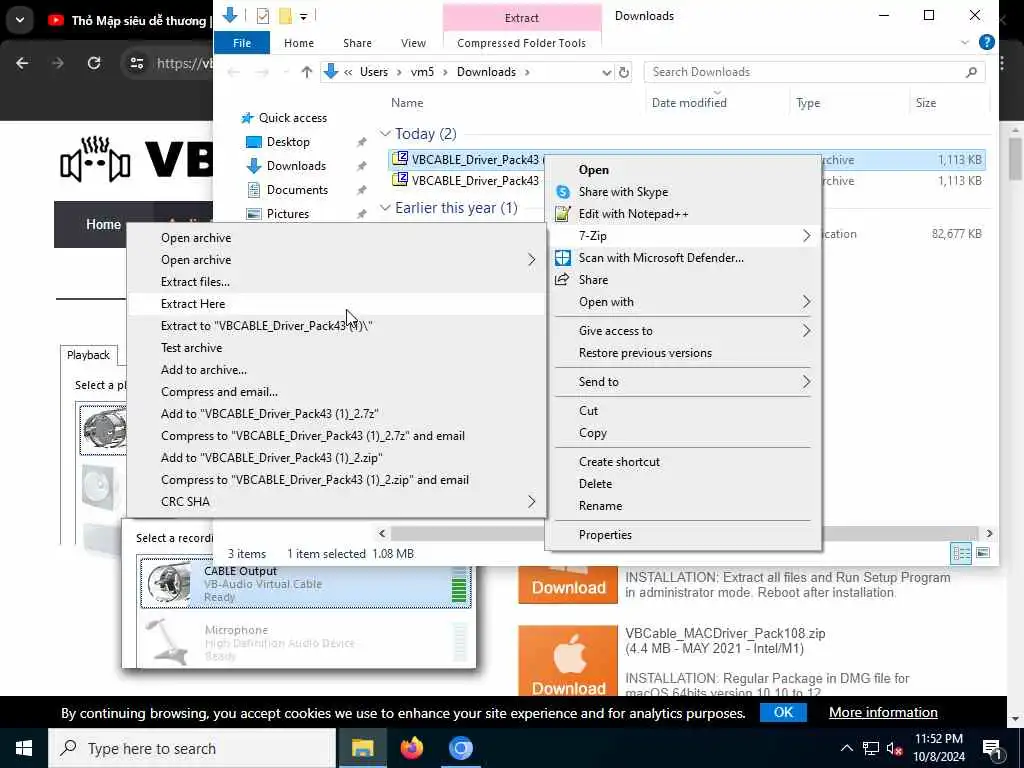1024x768 pixels.
Task: Switch to Details view icon
Action: coord(961,554)
